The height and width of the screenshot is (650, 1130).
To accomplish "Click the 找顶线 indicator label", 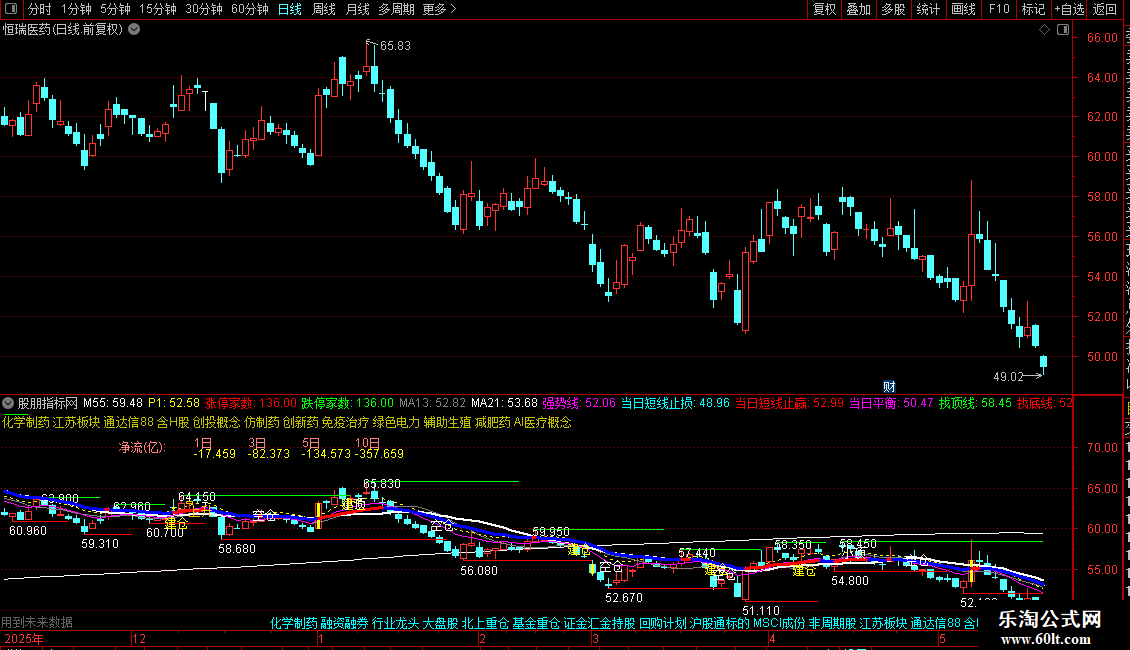I will click(957, 403).
